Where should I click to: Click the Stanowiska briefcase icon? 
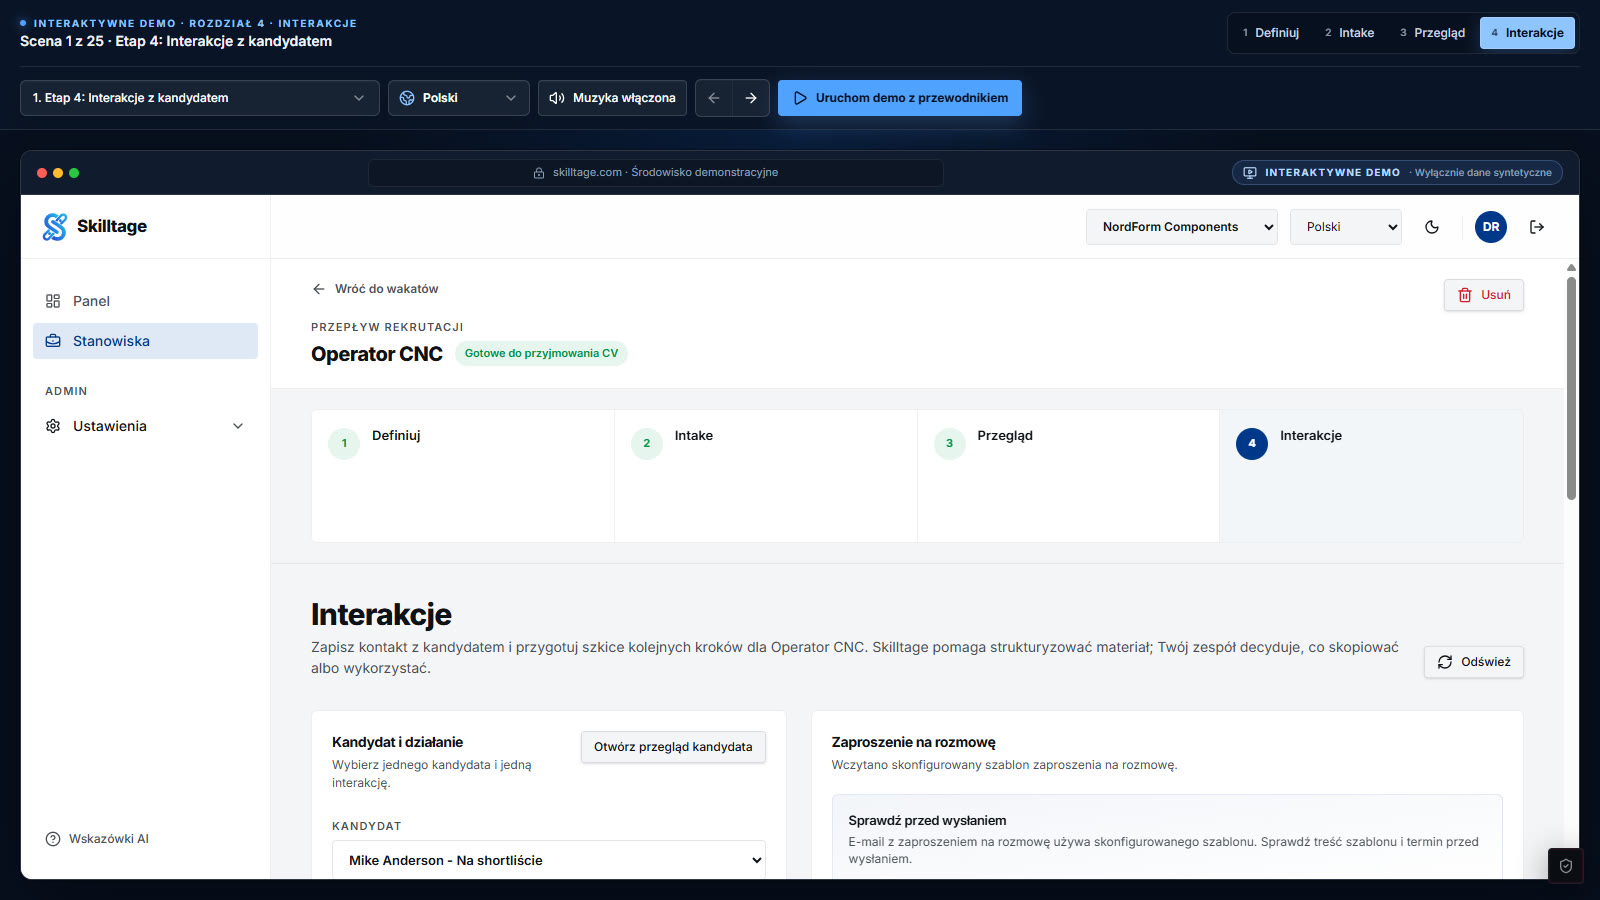[53, 341]
